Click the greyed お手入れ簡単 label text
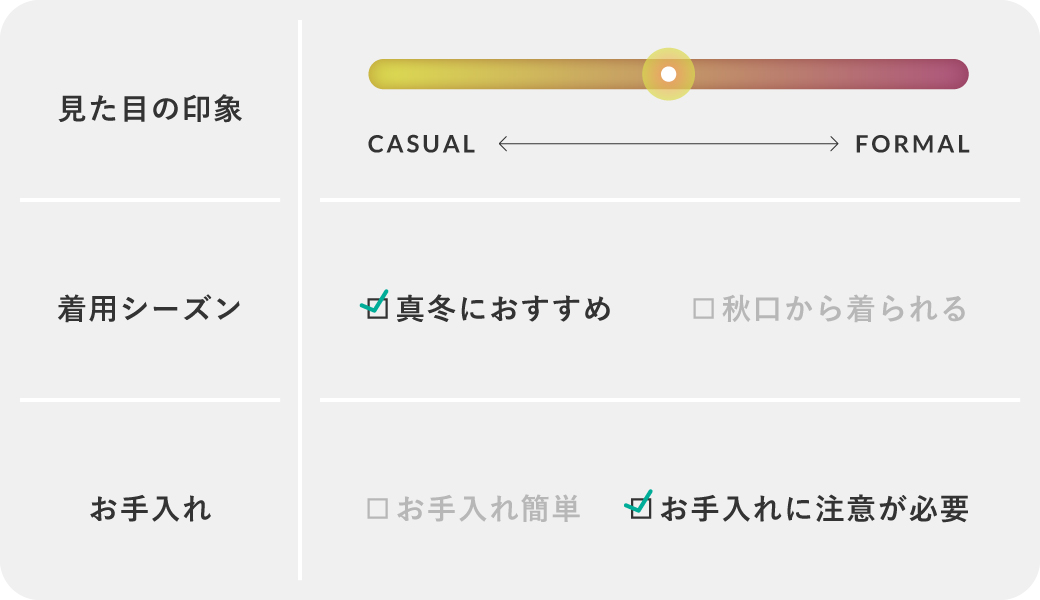 click(489, 509)
